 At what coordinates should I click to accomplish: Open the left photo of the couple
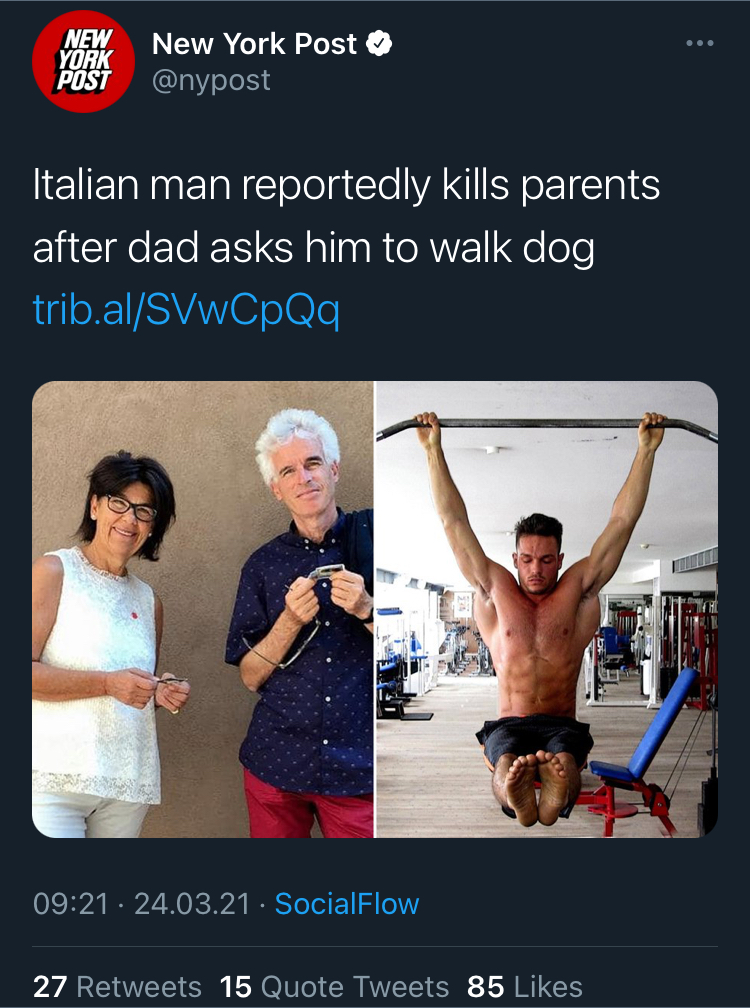click(202, 609)
